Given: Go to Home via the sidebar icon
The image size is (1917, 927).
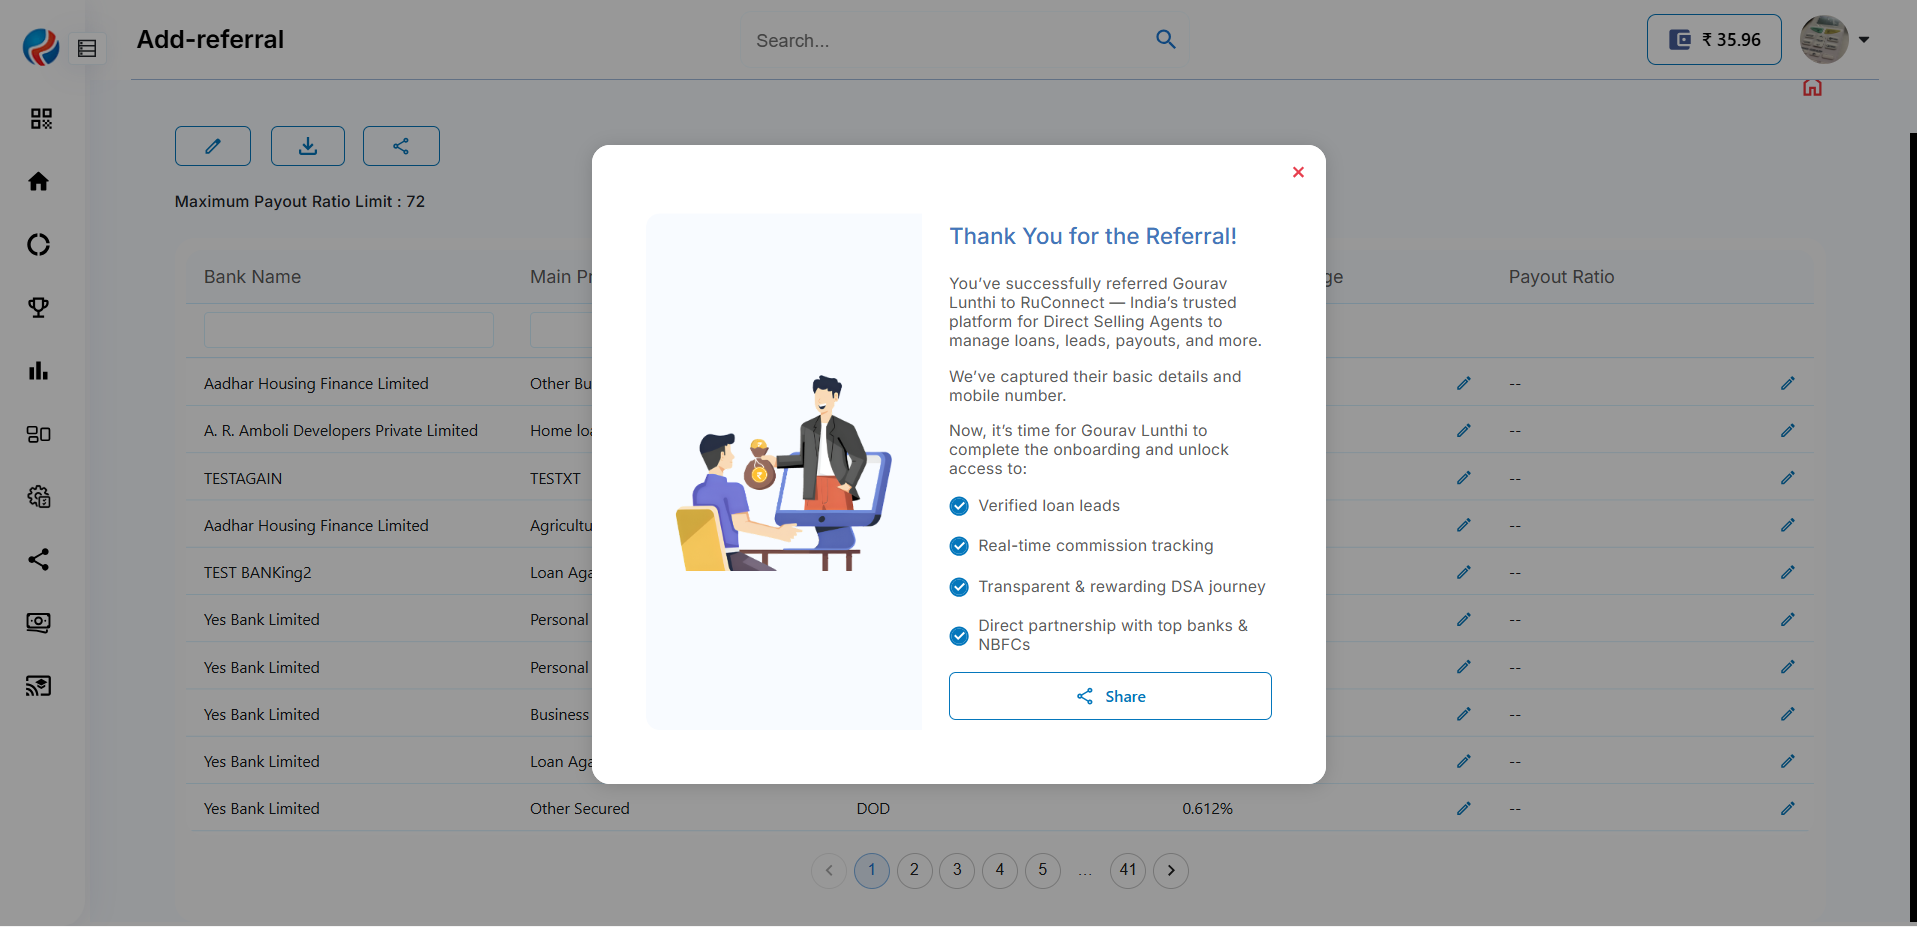Looking at the screenshot, I should [39, 182].
